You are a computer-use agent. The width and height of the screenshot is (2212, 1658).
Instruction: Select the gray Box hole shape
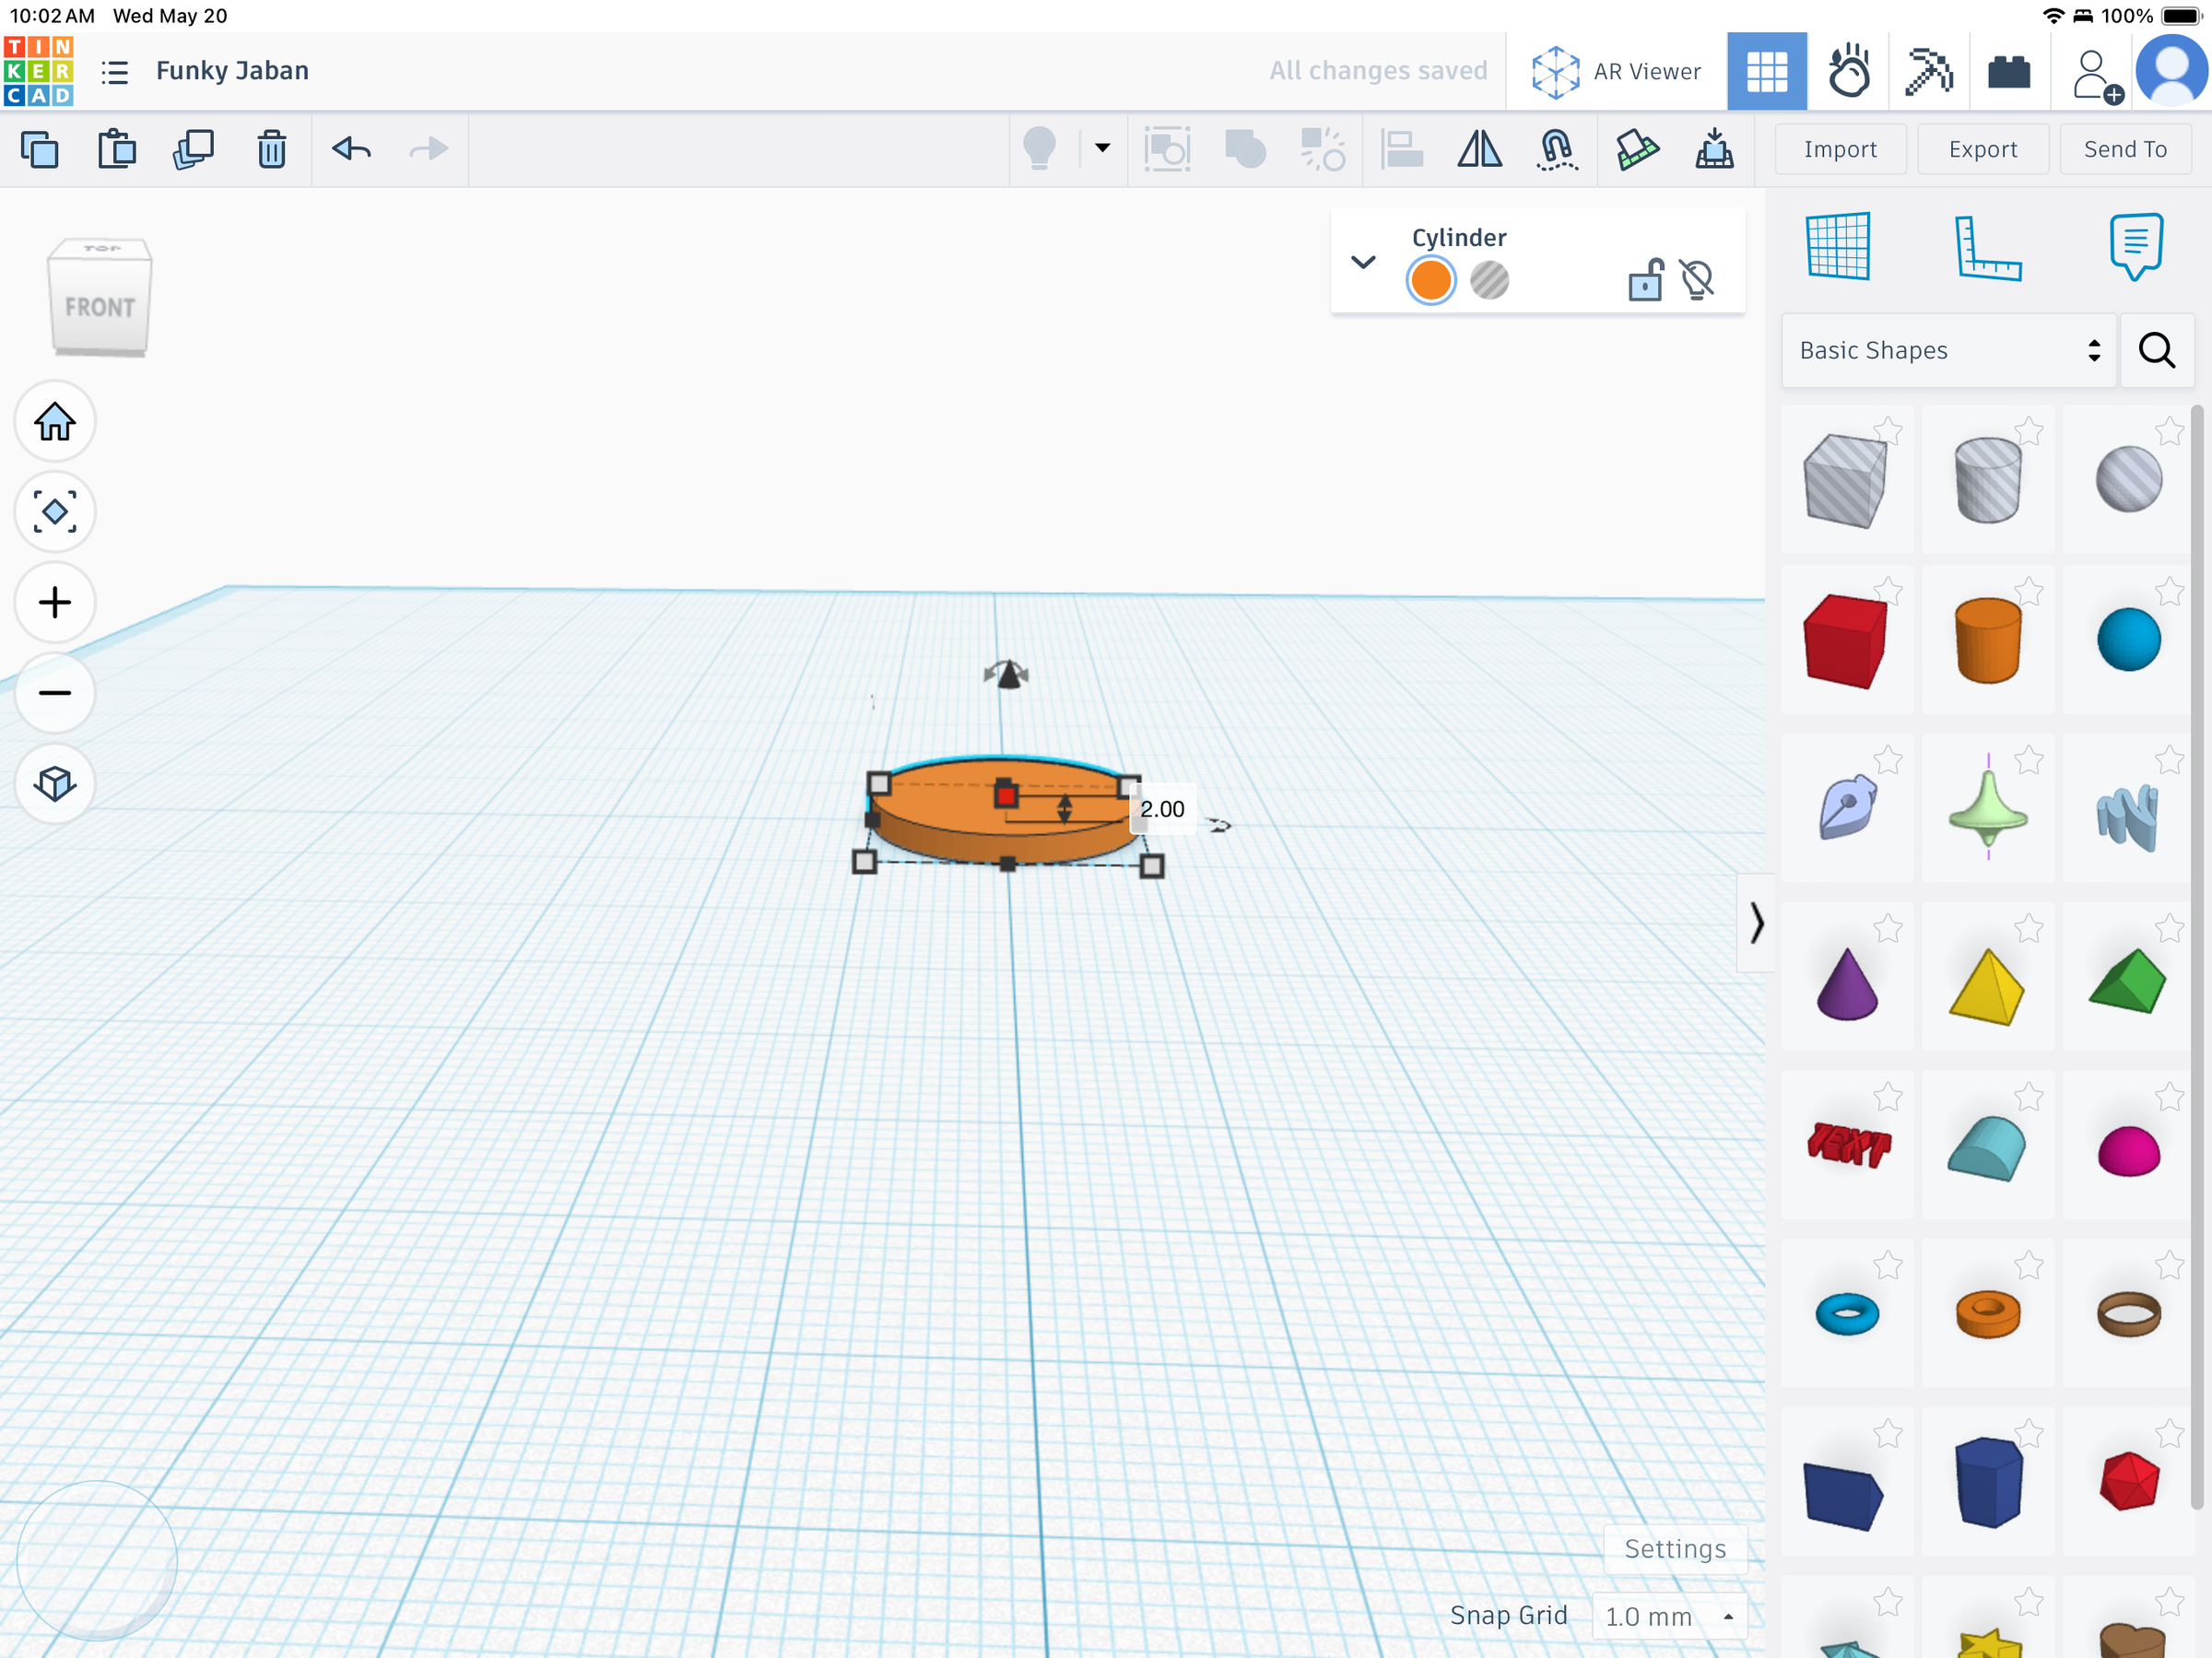pyautogui.click(x=1845, y=481)
